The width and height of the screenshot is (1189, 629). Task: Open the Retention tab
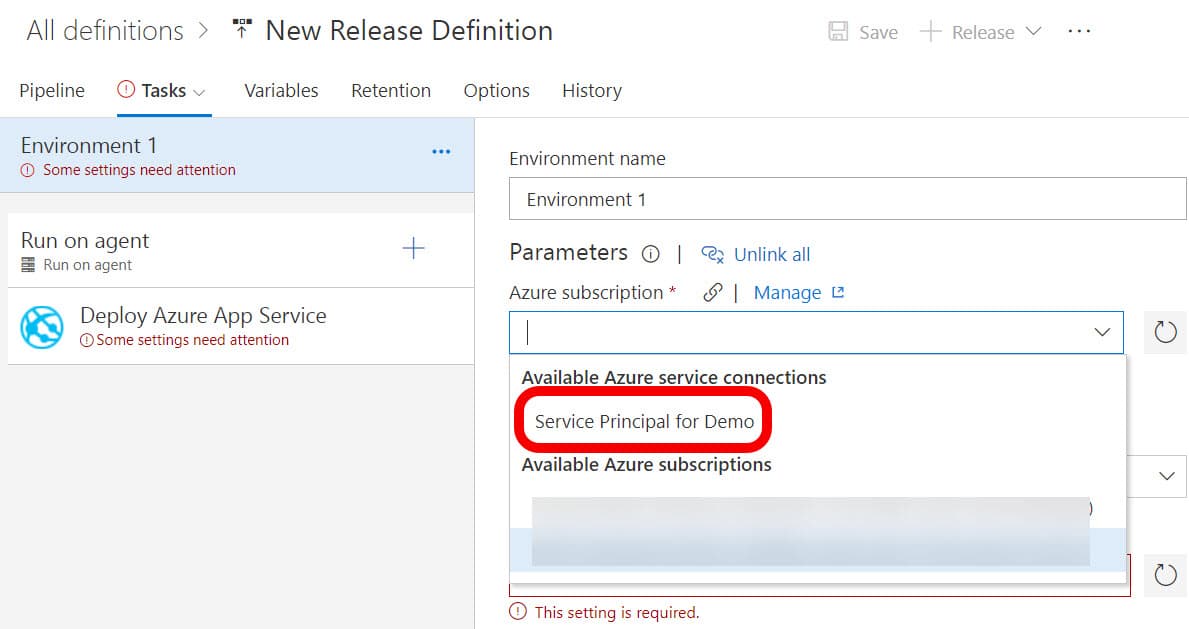click(391, 90)
